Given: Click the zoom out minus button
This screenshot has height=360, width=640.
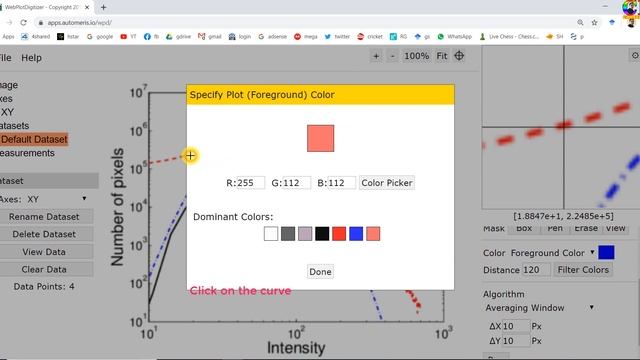Looking at the screenshot, I should point(392,56).
